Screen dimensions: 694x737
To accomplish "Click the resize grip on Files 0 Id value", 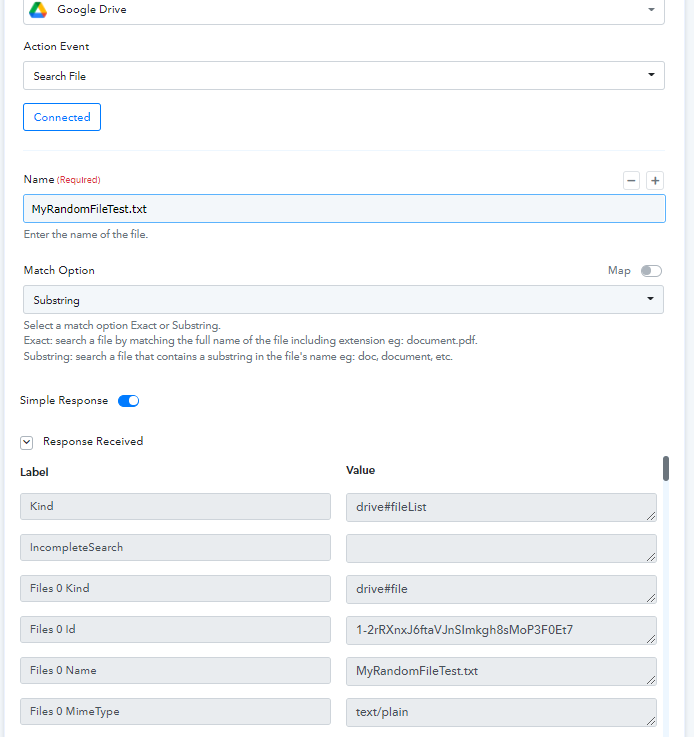I will point(651,639).
